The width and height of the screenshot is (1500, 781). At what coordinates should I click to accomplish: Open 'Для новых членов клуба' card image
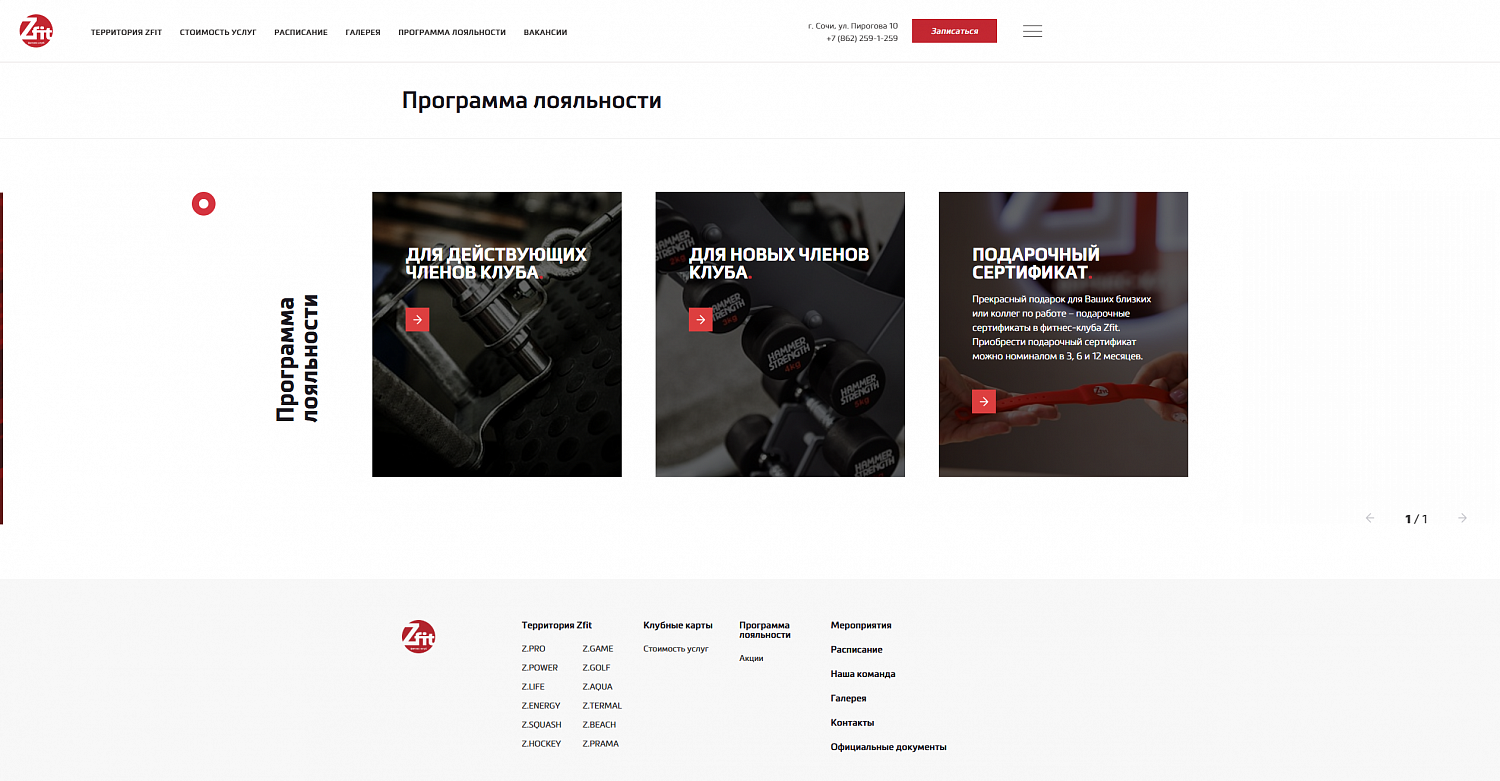click(780, 334)
